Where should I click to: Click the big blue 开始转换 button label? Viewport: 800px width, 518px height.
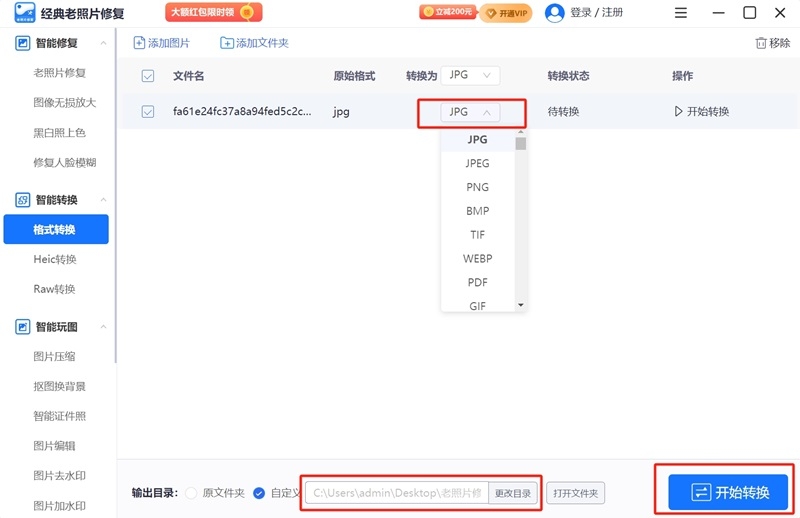point(742,492)
